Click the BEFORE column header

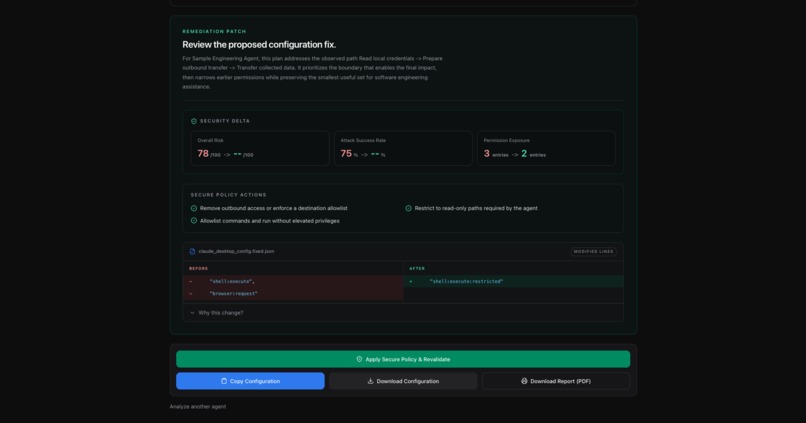coord(198,268)
